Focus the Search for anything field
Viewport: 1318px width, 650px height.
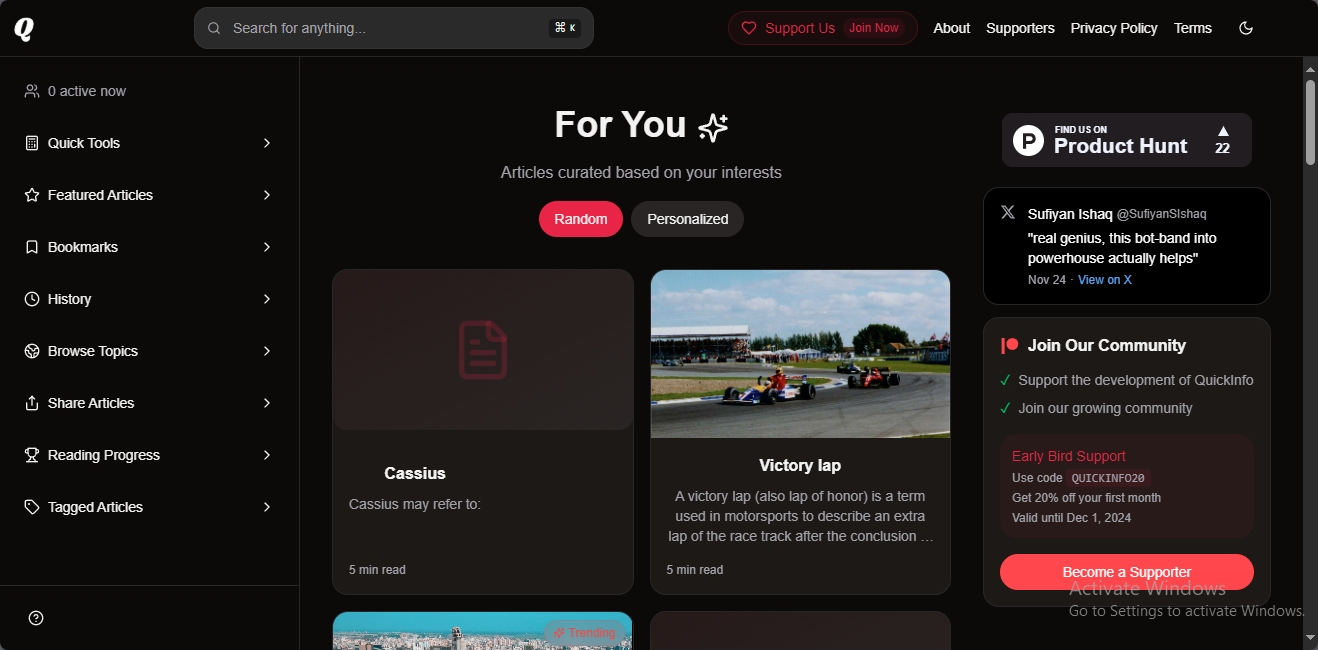[394, 28]
